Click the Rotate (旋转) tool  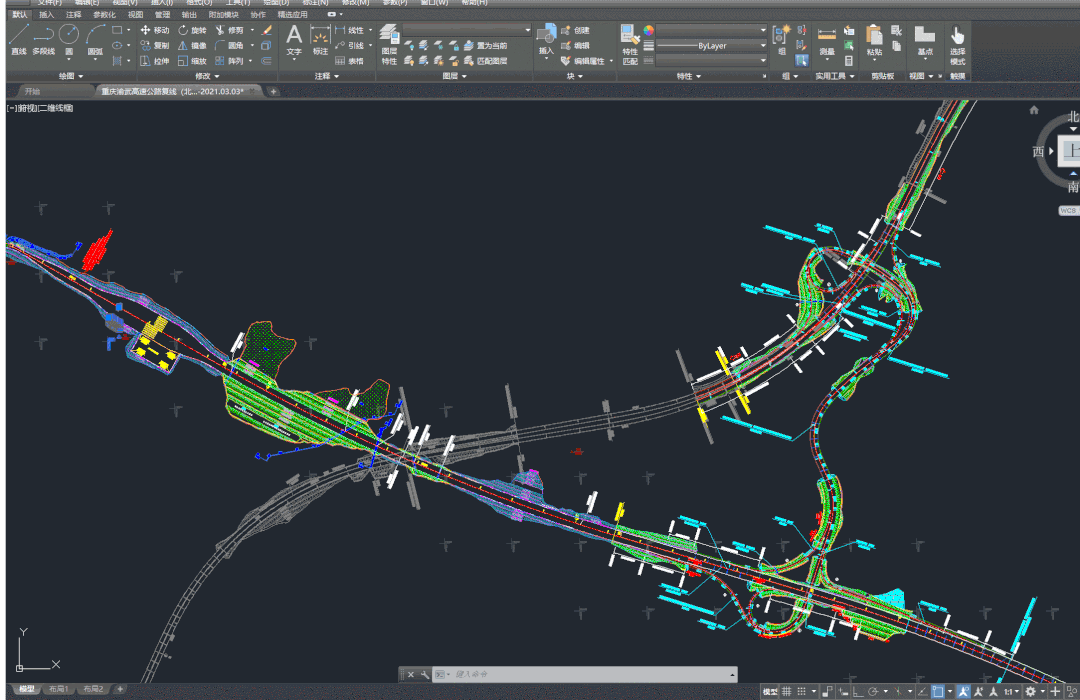(192, 30)
